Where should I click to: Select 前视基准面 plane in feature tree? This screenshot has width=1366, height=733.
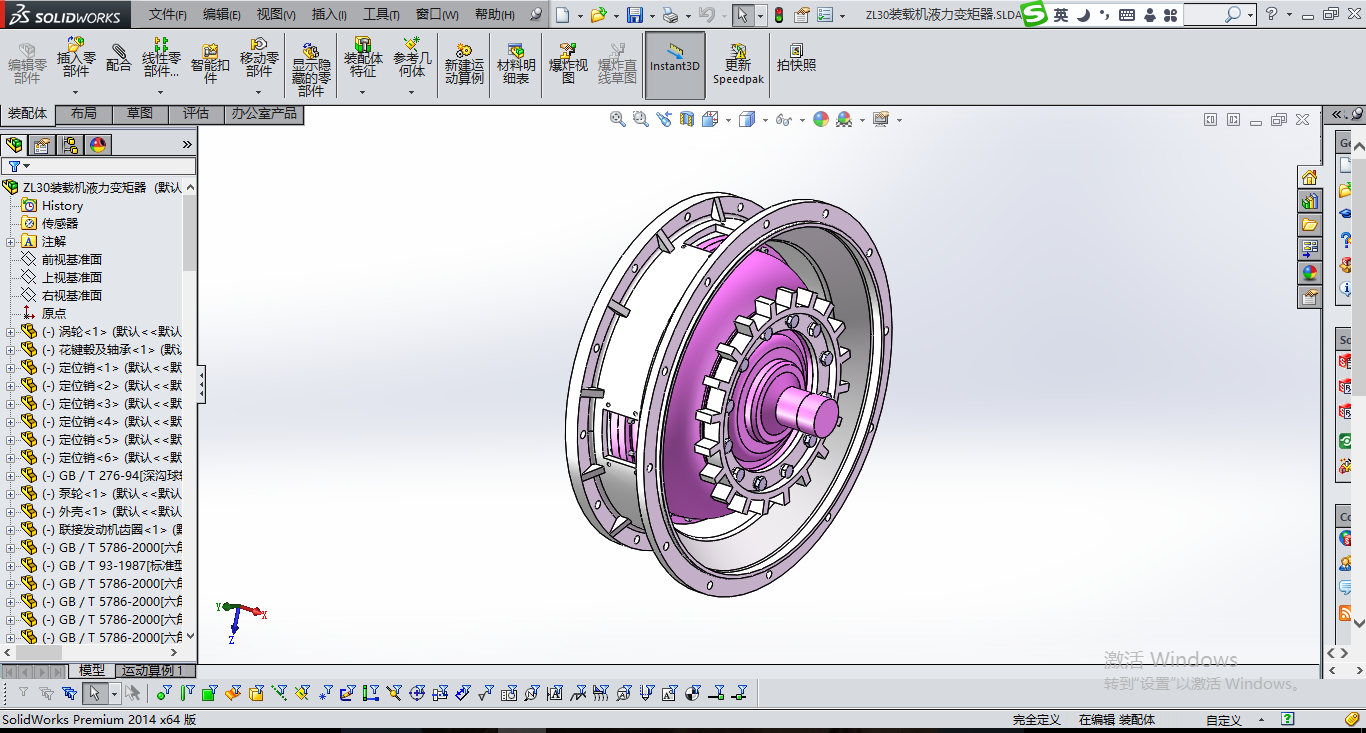72,259
